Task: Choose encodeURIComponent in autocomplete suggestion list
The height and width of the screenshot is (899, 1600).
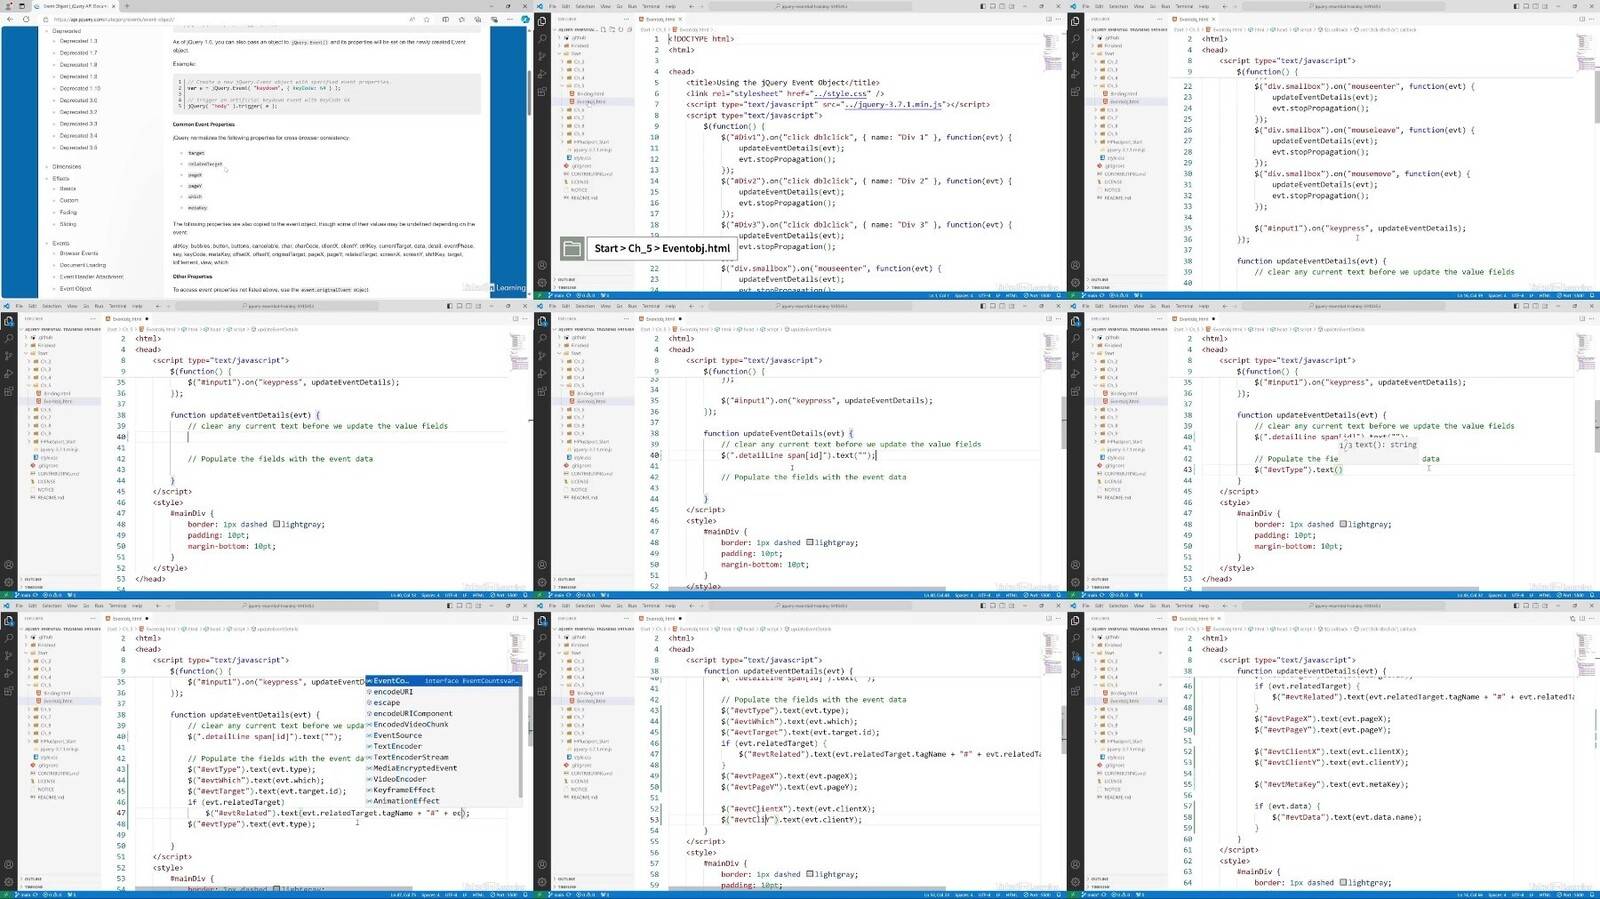Action: coord(413,714)
